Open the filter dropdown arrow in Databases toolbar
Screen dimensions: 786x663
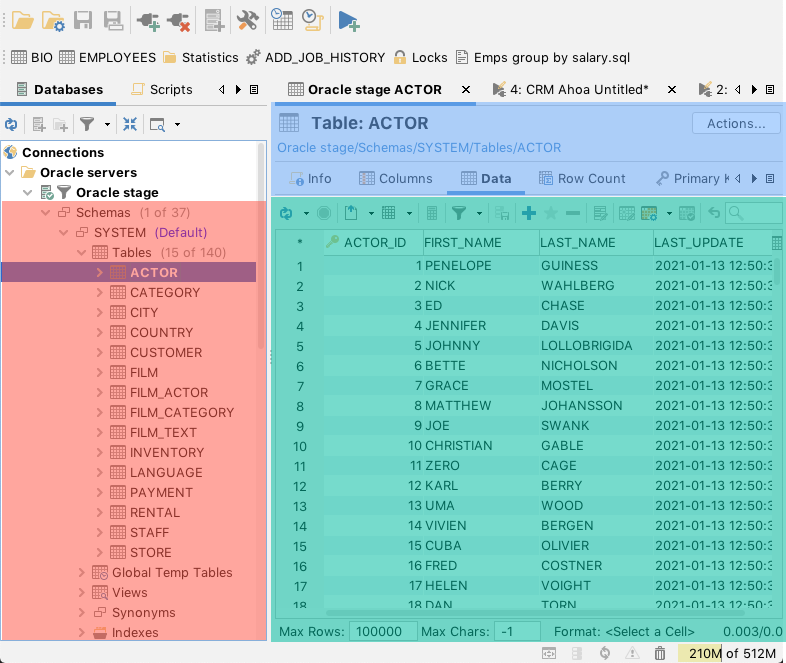pos(107,124)
